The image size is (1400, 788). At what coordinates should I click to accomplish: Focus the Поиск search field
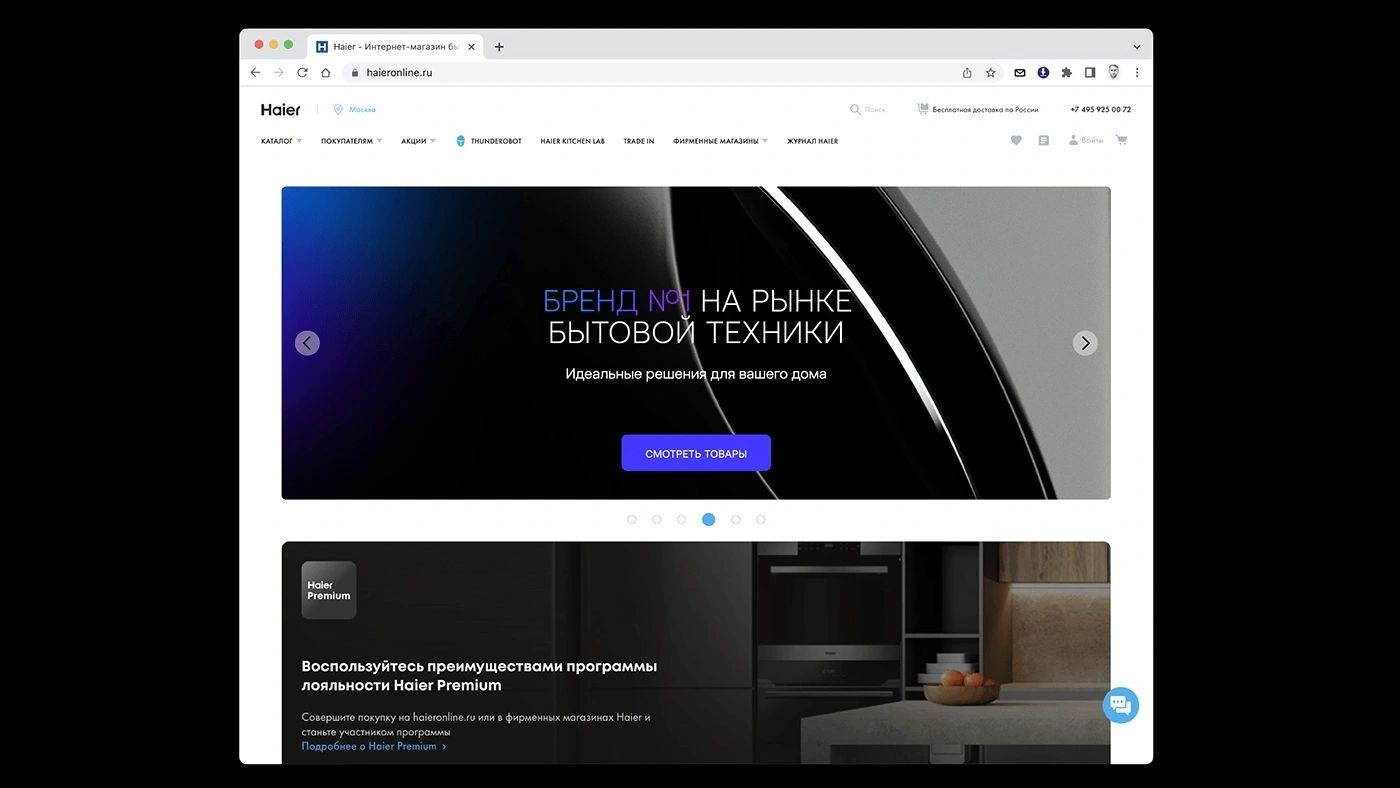[868, 110]
